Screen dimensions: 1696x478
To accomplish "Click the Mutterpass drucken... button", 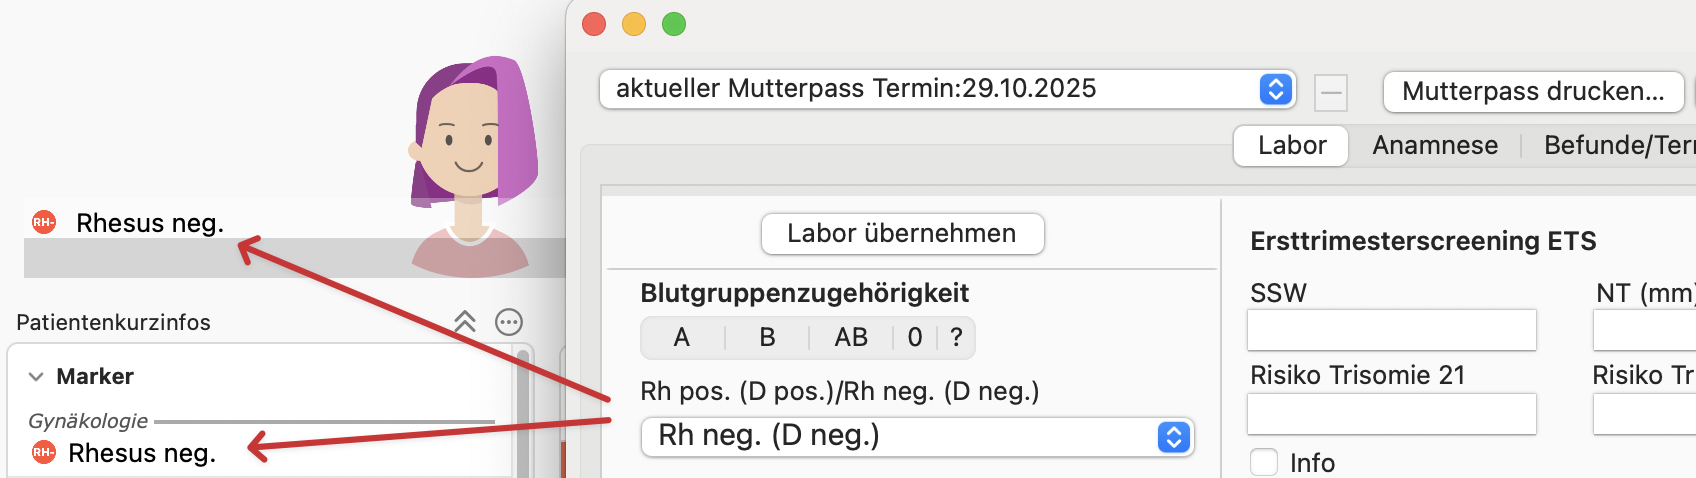I will 1532,92.
